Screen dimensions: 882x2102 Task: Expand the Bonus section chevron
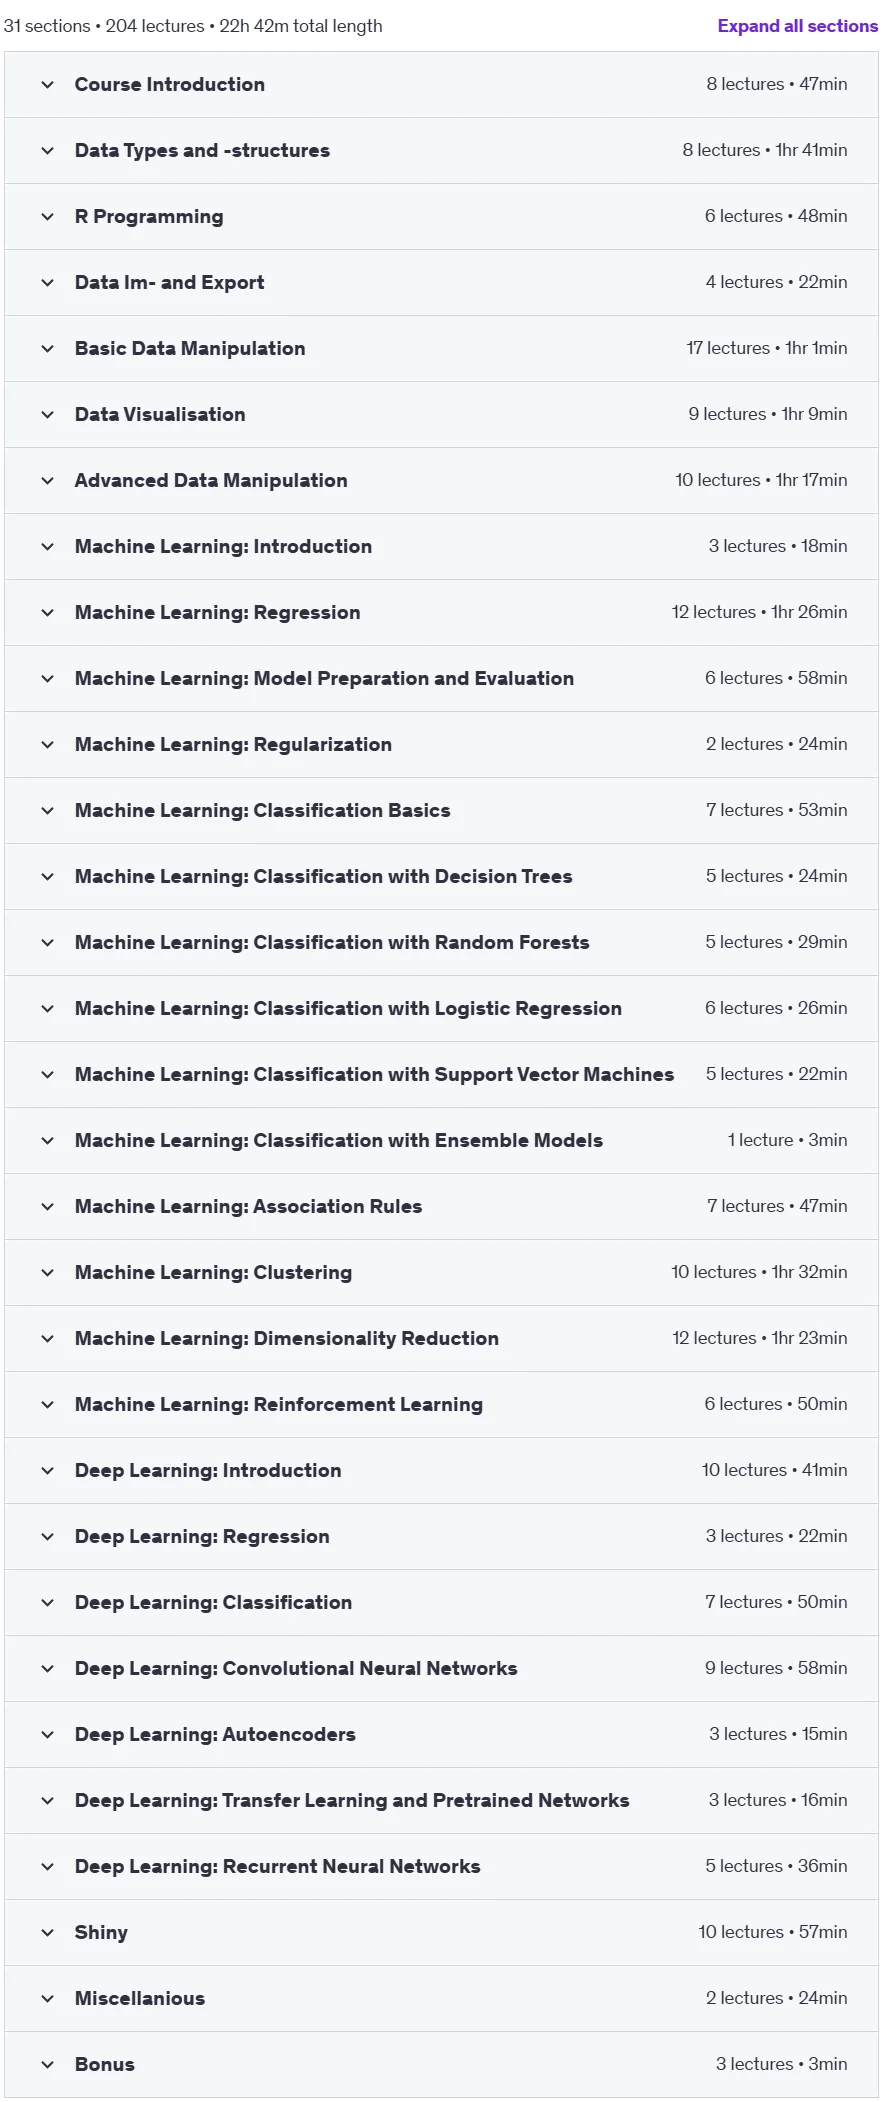[47, 2065]
